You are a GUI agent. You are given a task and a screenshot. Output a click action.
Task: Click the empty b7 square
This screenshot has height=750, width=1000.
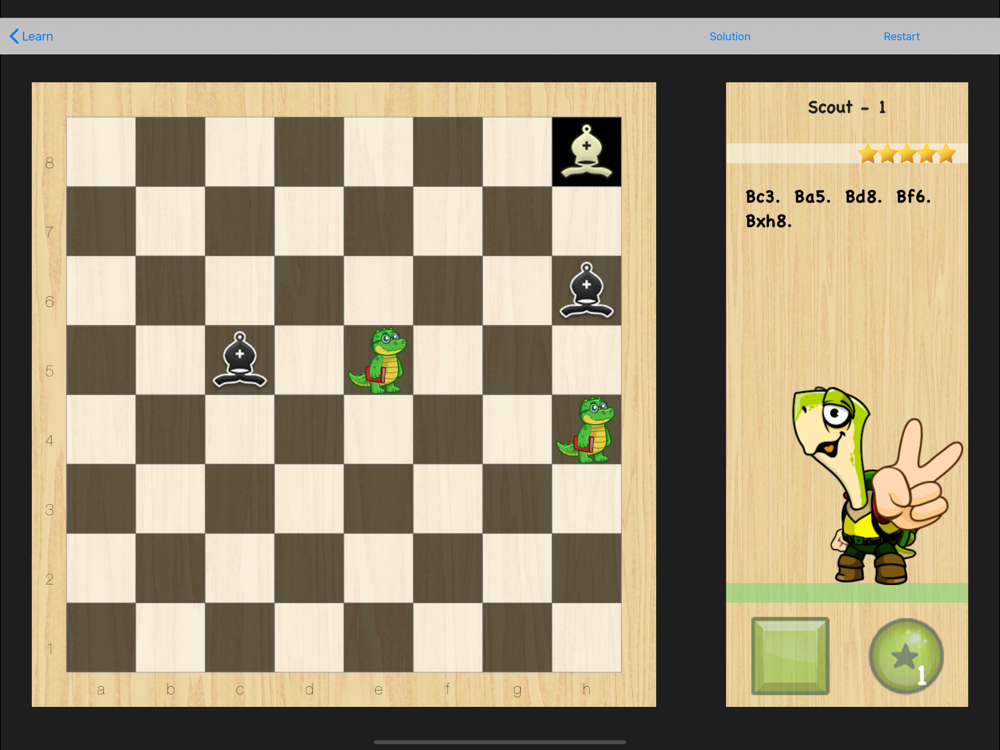point(170,221)
